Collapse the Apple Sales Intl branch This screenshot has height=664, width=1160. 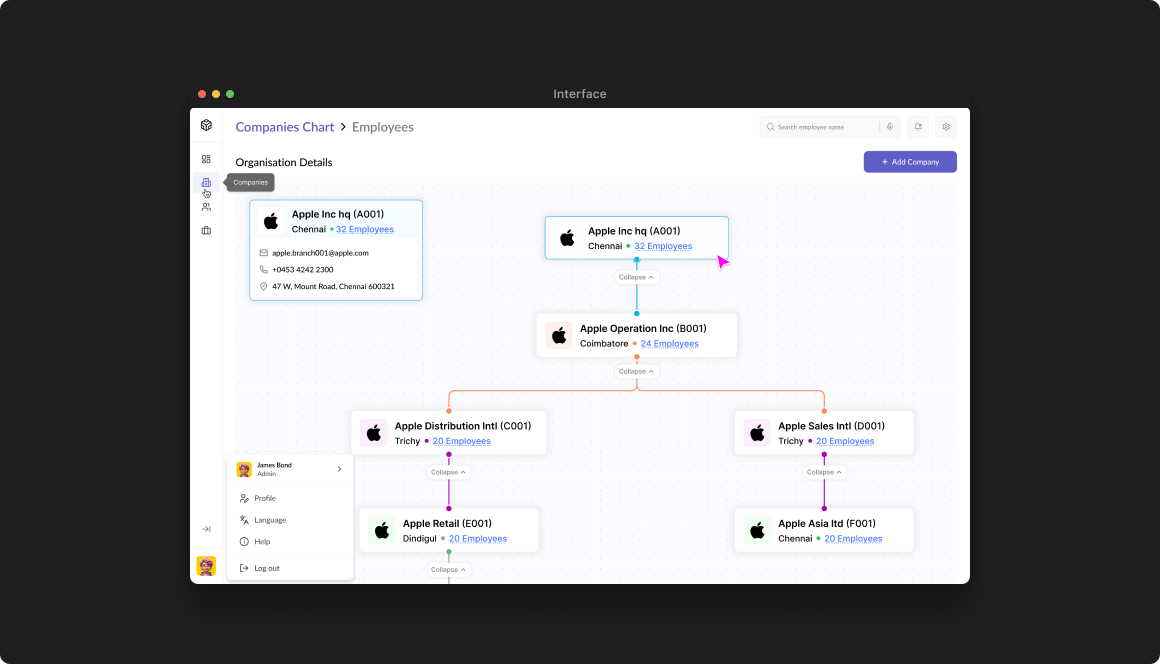tap(824, 472)
